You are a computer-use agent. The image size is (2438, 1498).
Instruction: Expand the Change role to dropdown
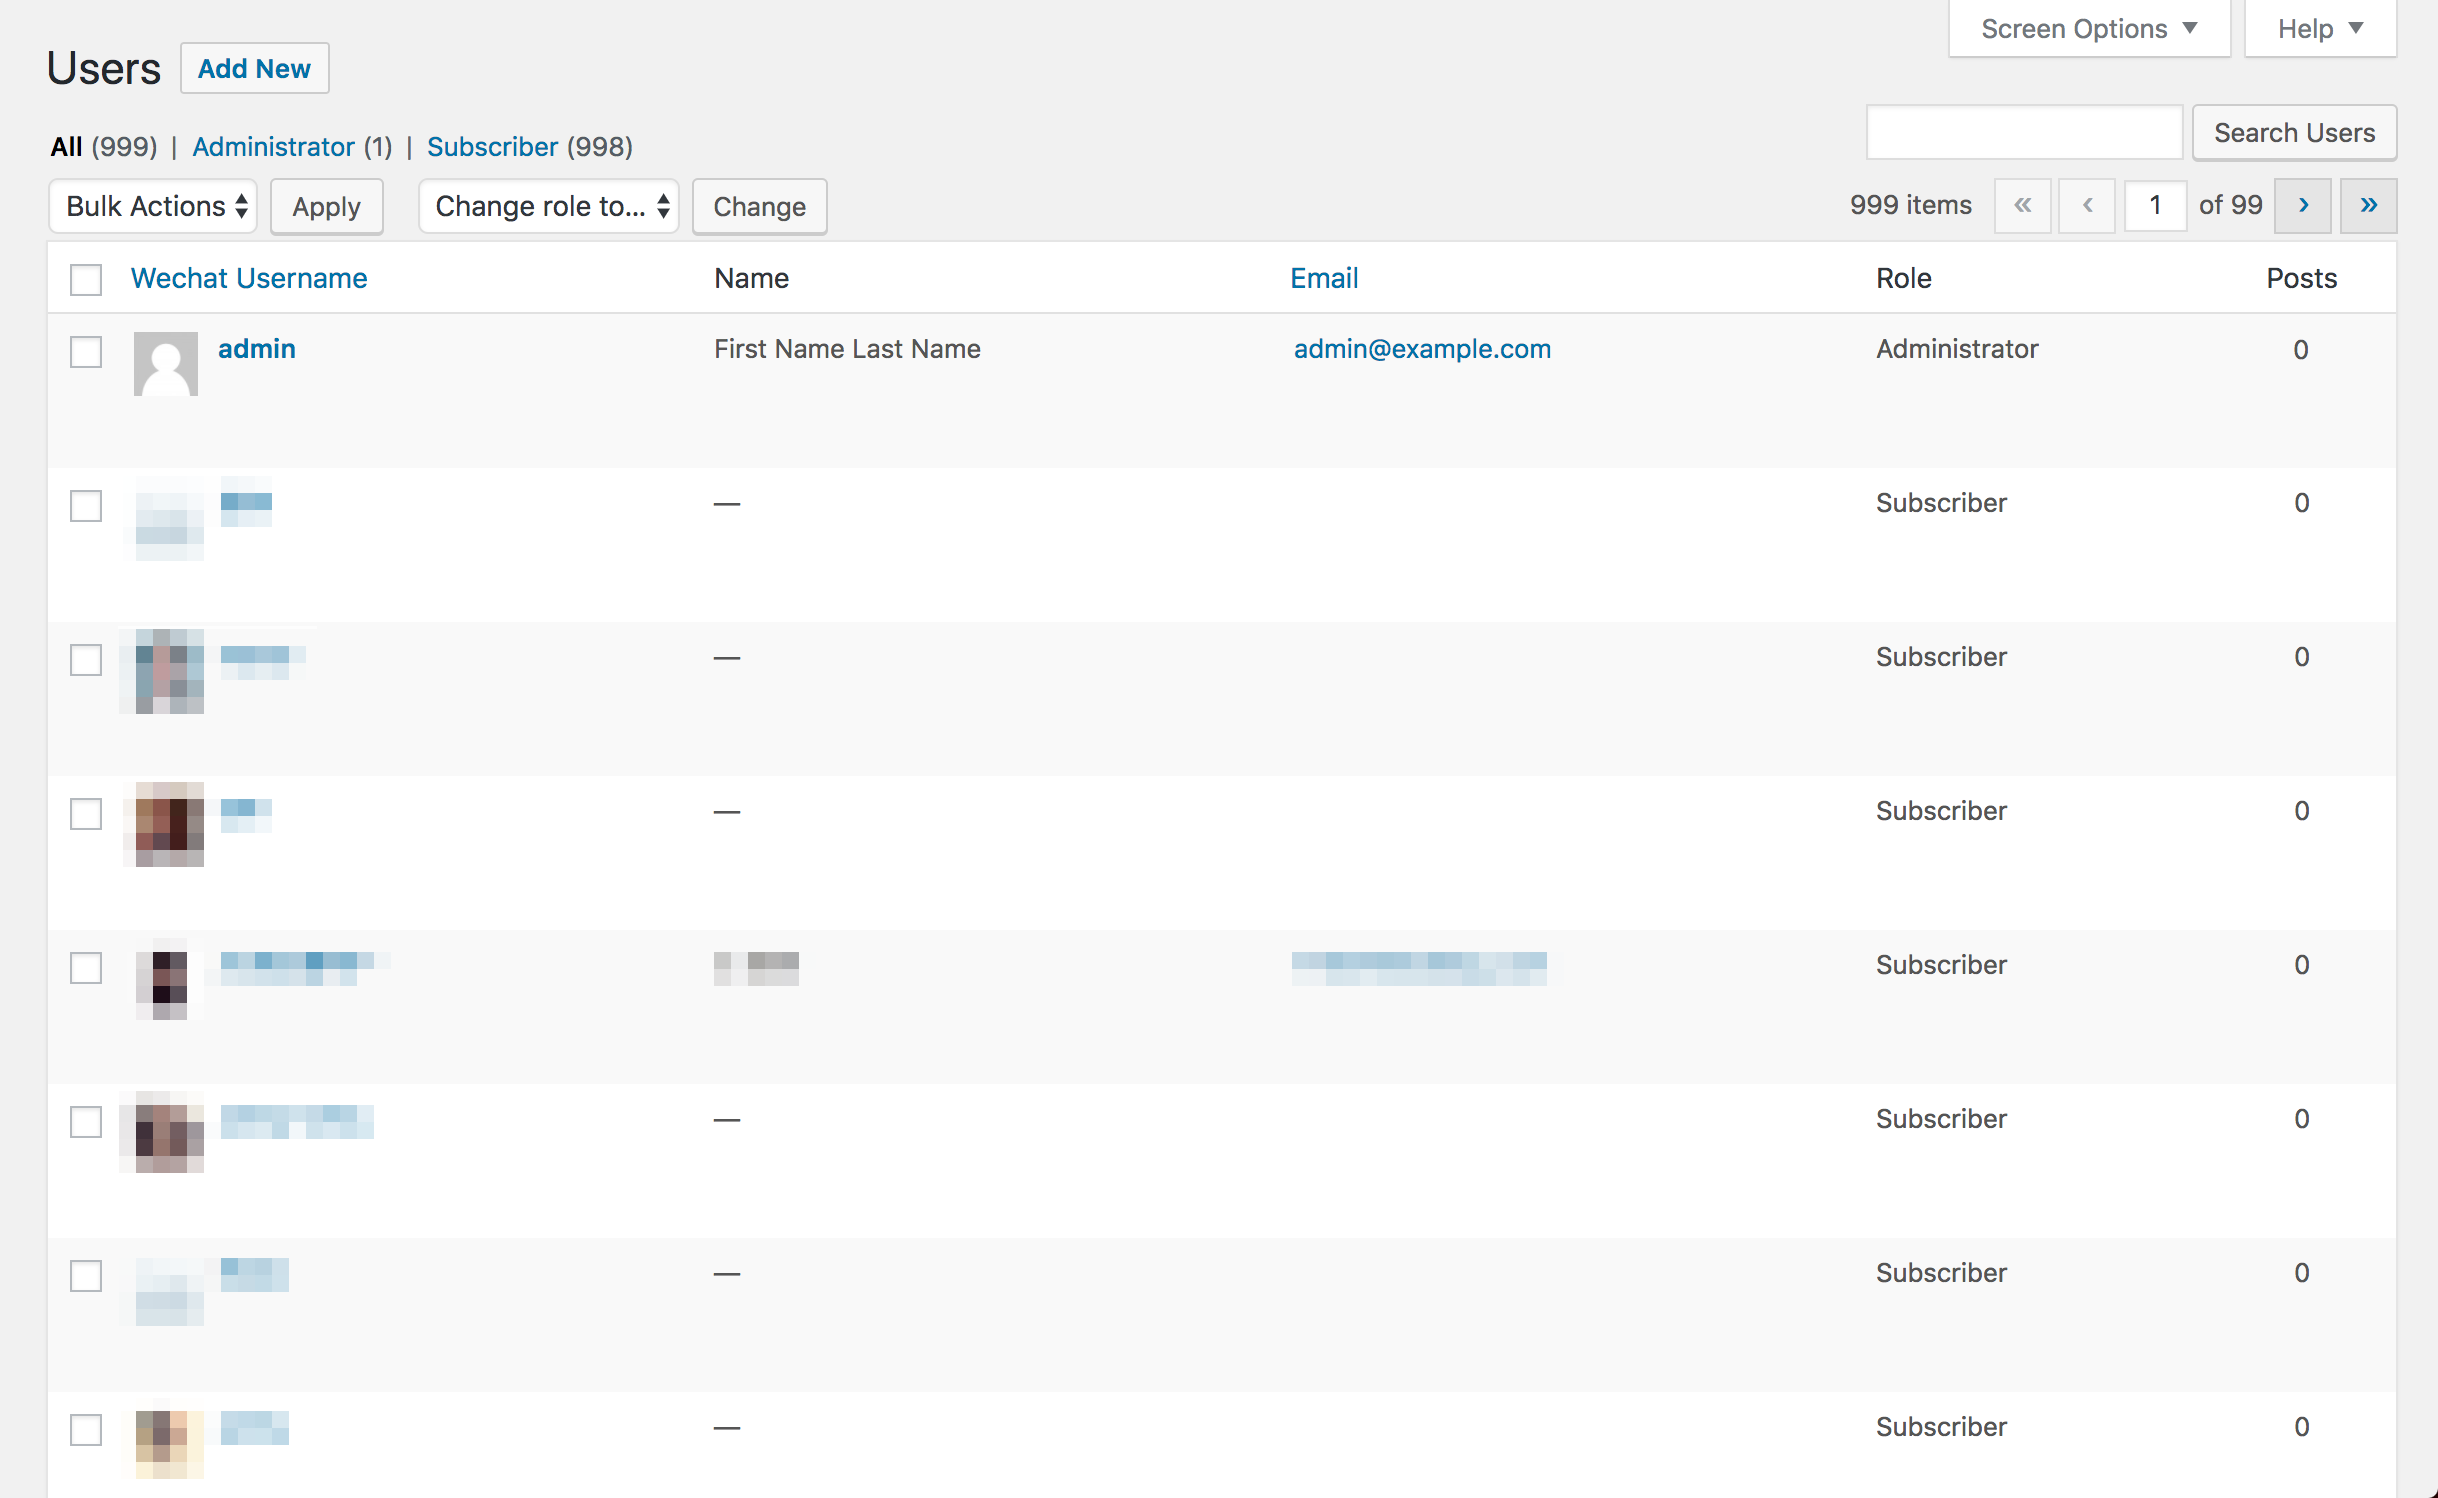pos(549,206)
